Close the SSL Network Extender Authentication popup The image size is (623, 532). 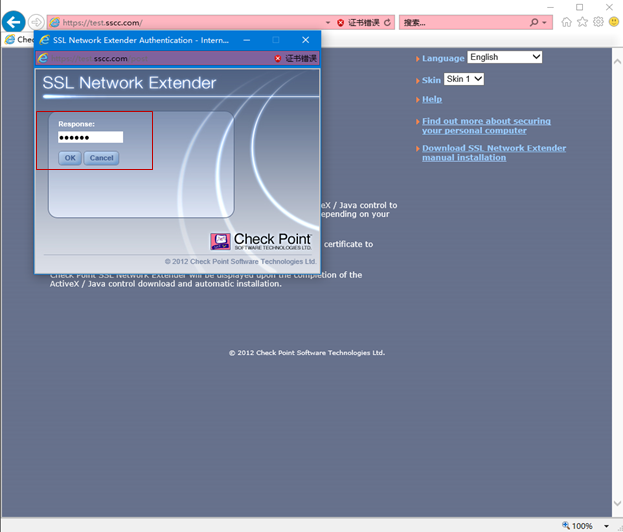[306, 40]
